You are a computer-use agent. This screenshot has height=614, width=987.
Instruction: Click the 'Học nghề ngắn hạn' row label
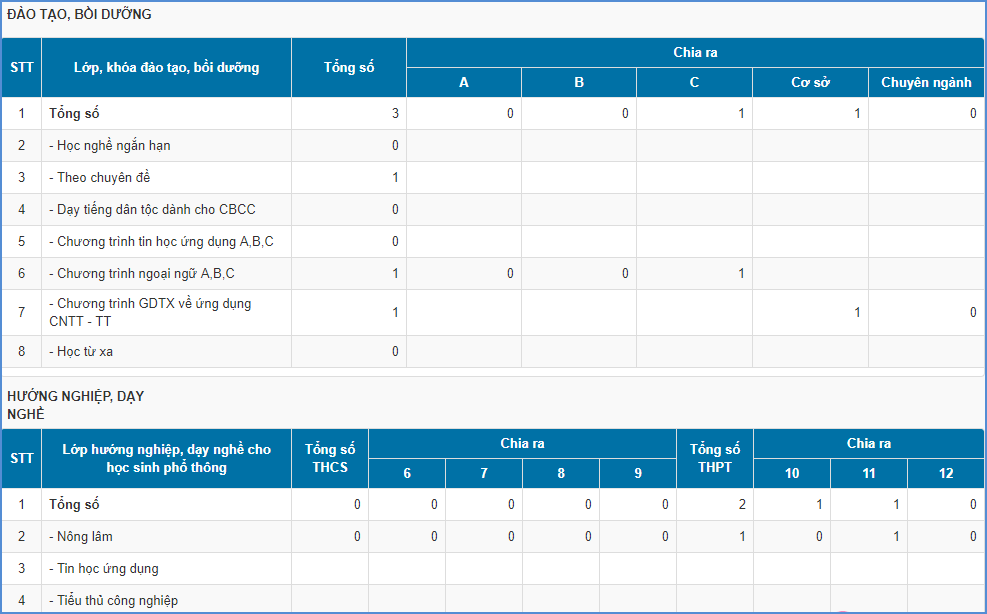click(x=110, y=146)
